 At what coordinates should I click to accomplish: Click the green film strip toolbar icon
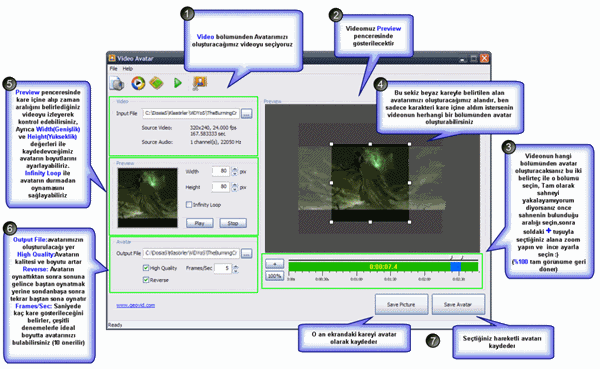tap(157, 83)
